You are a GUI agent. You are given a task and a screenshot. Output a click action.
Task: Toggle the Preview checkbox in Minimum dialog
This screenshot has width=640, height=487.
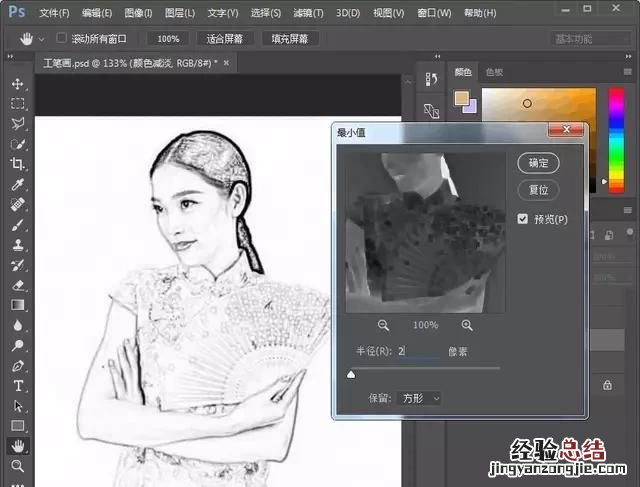[522, 219]
